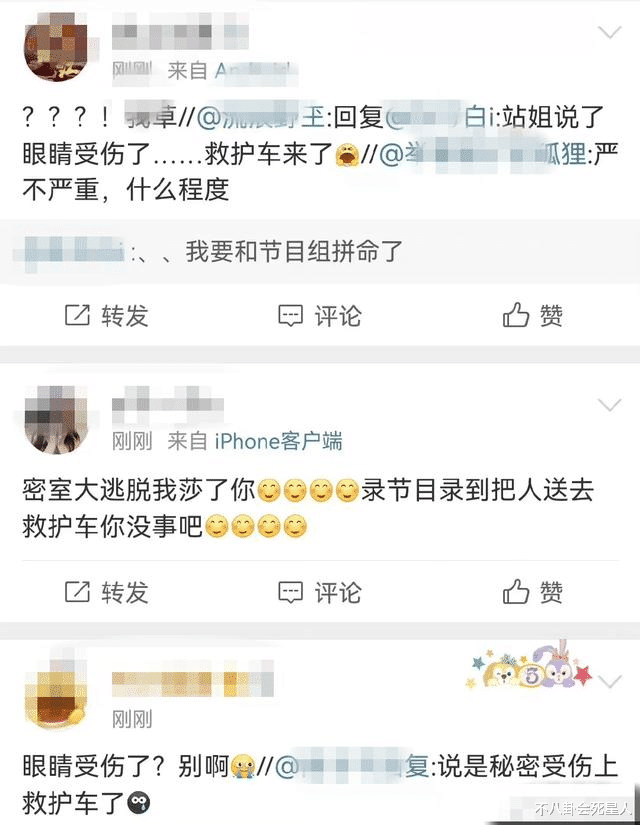Tap the comment bubble under the 密室大逃脱 post
The width and height of the screenshot is (640, 825).
291,592
